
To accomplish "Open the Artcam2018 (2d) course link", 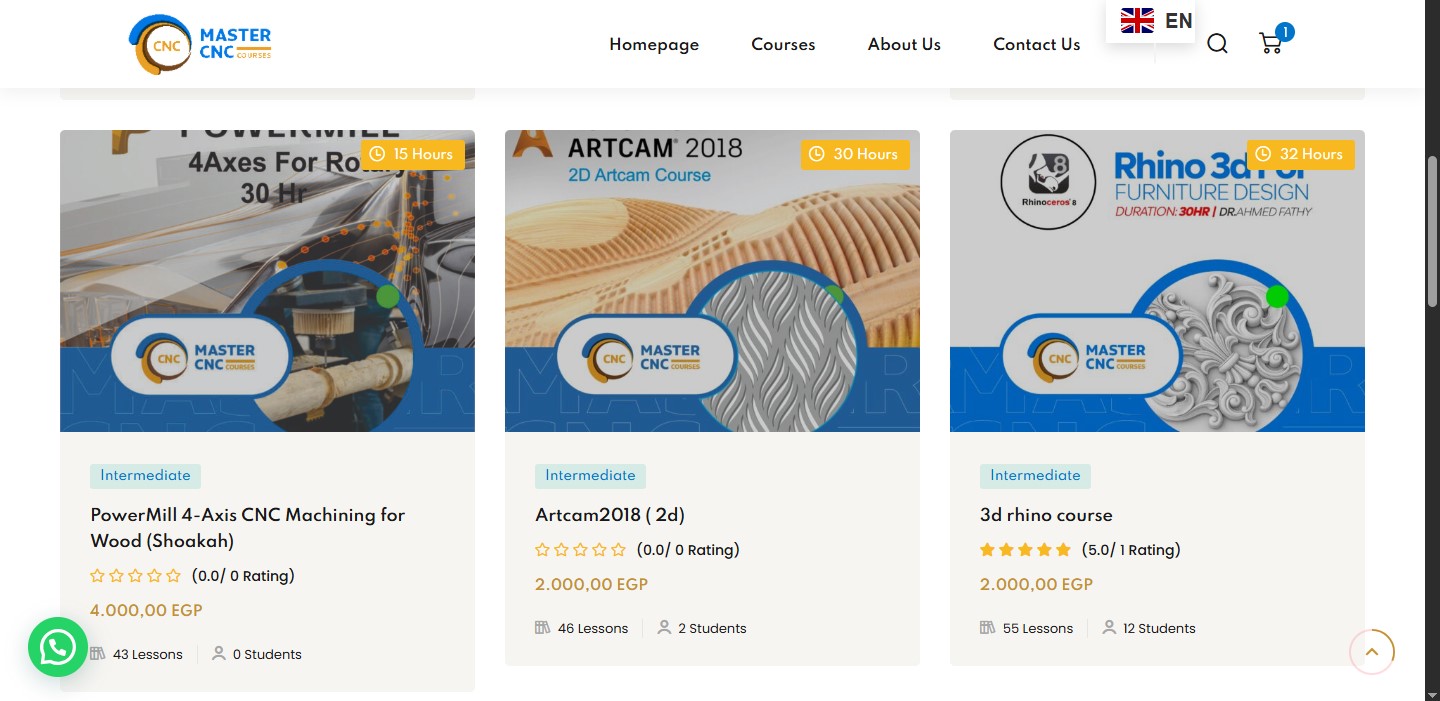I will click(x=610, y=515).
